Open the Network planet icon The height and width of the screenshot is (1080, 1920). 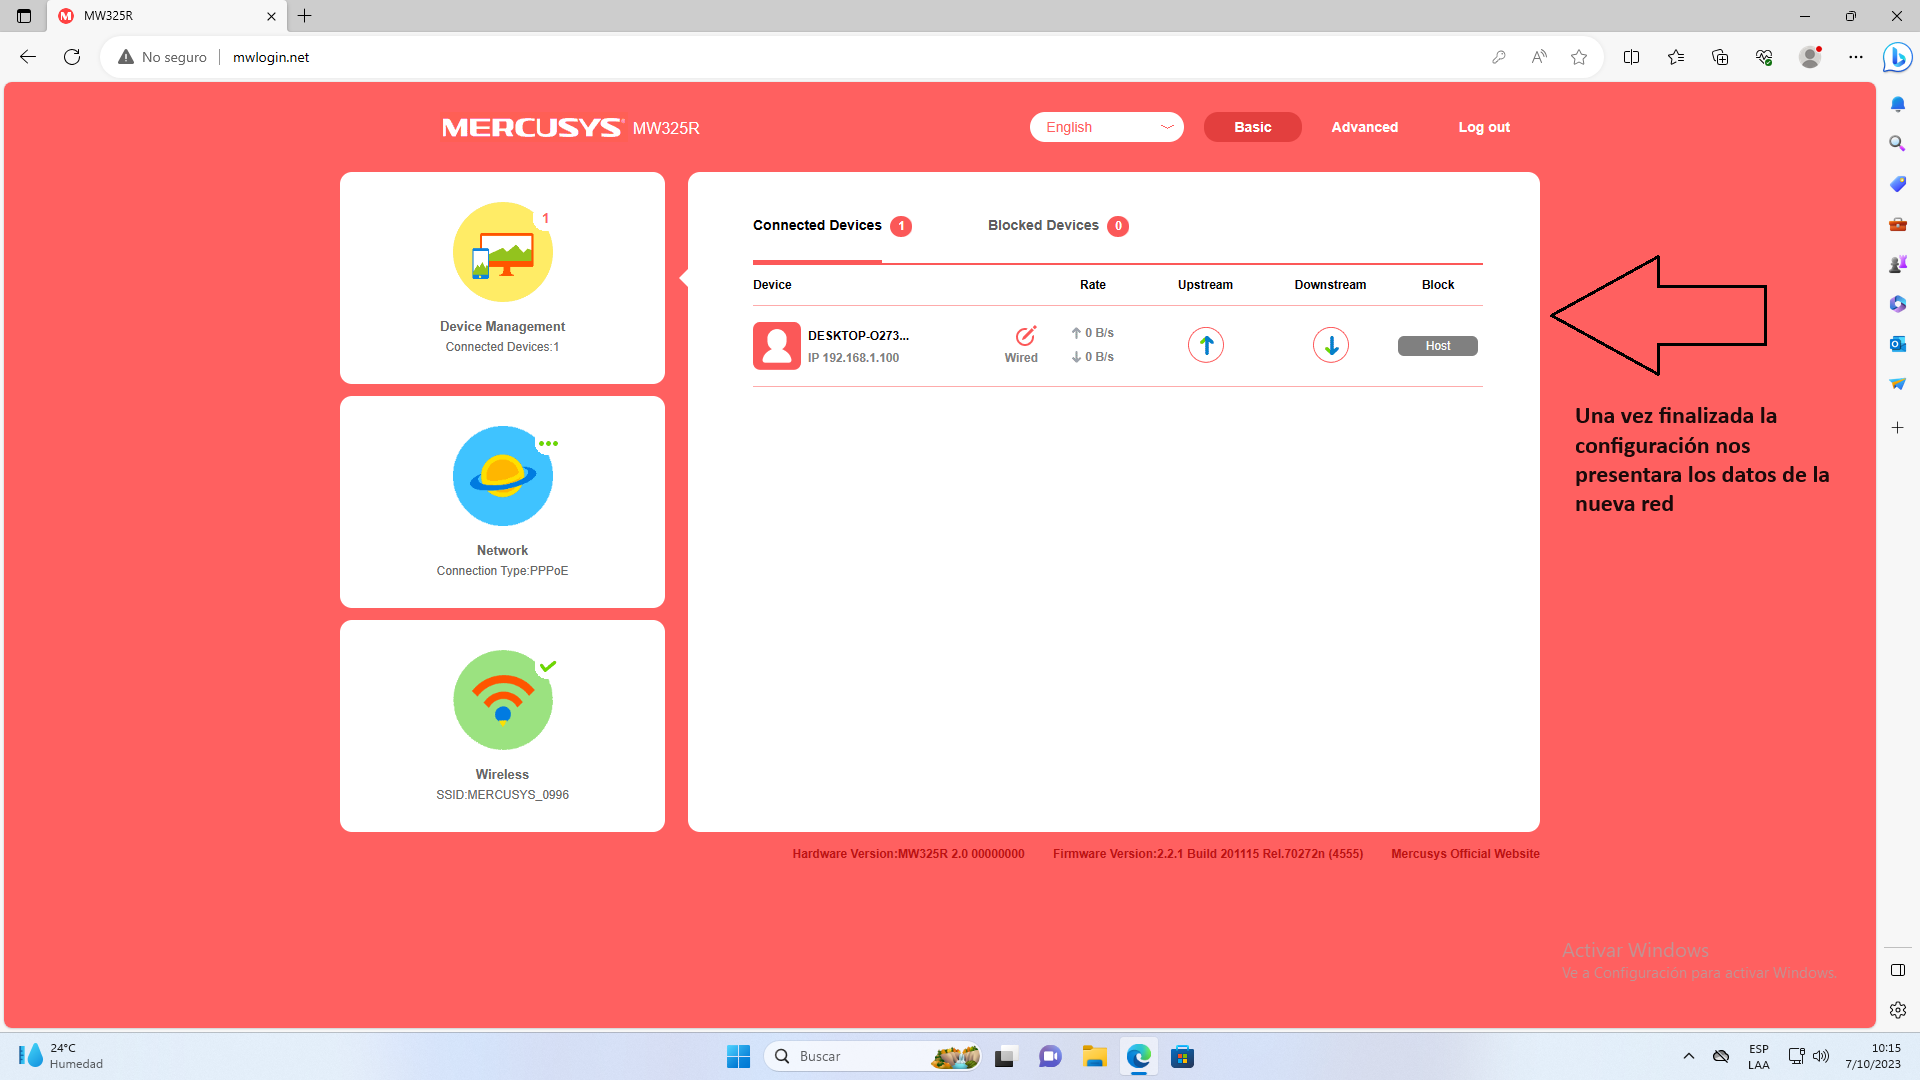tap(502, 476)
